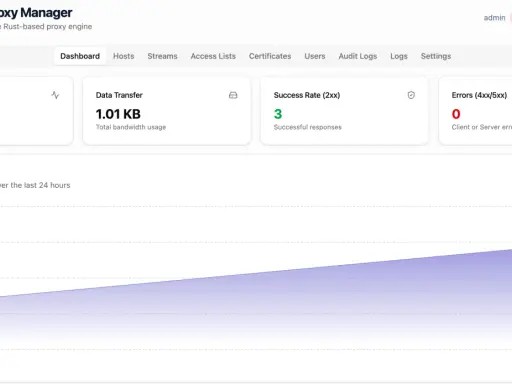
Task: Click the green 3 success count
Action: 278,114
